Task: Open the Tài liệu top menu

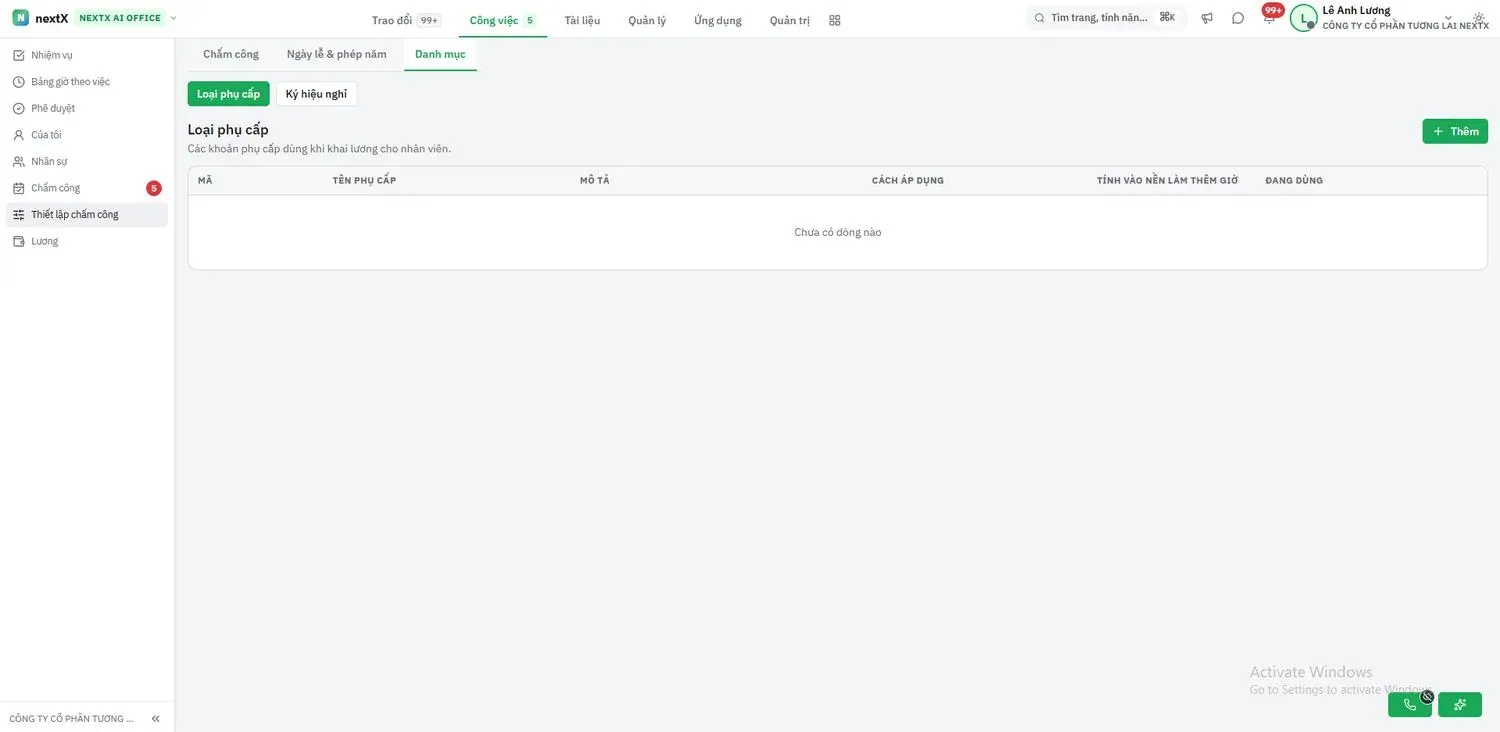Action: [x=582, y=20]
